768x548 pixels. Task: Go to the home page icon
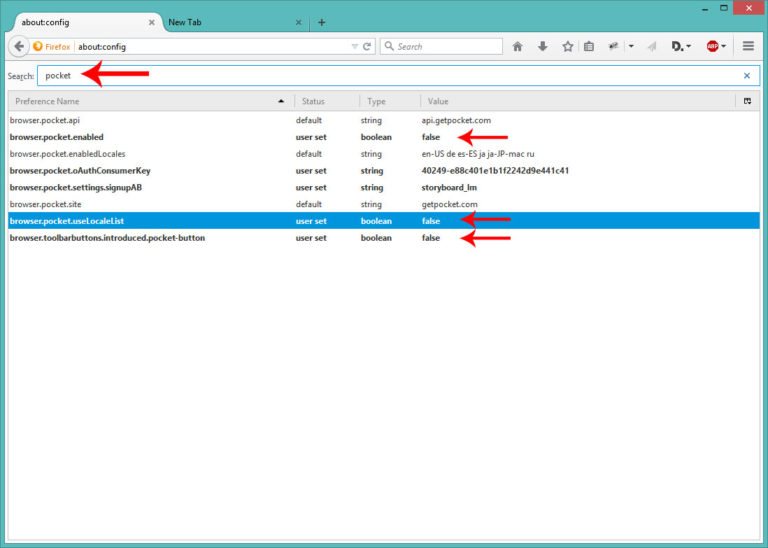[x=517, y=47]
